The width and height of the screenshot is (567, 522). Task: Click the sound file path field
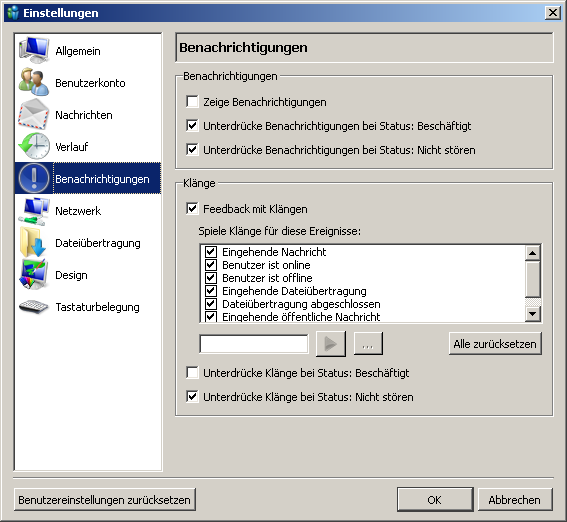pyautogui.click(x=254, y=344)
